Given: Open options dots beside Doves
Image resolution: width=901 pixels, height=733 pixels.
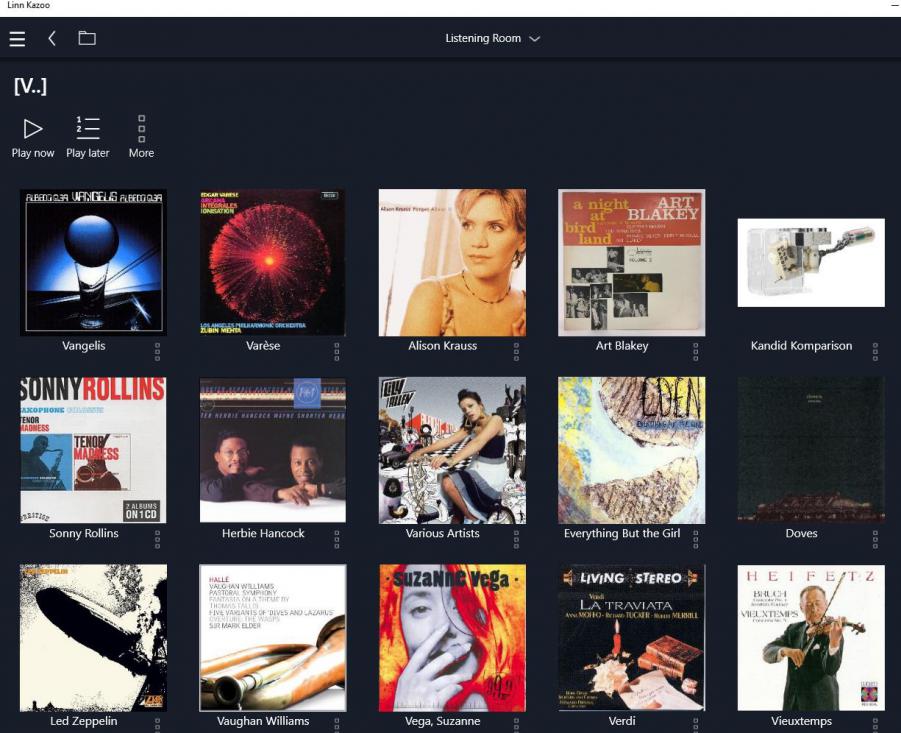Looking at the screenshot, I should pos(875,539).
